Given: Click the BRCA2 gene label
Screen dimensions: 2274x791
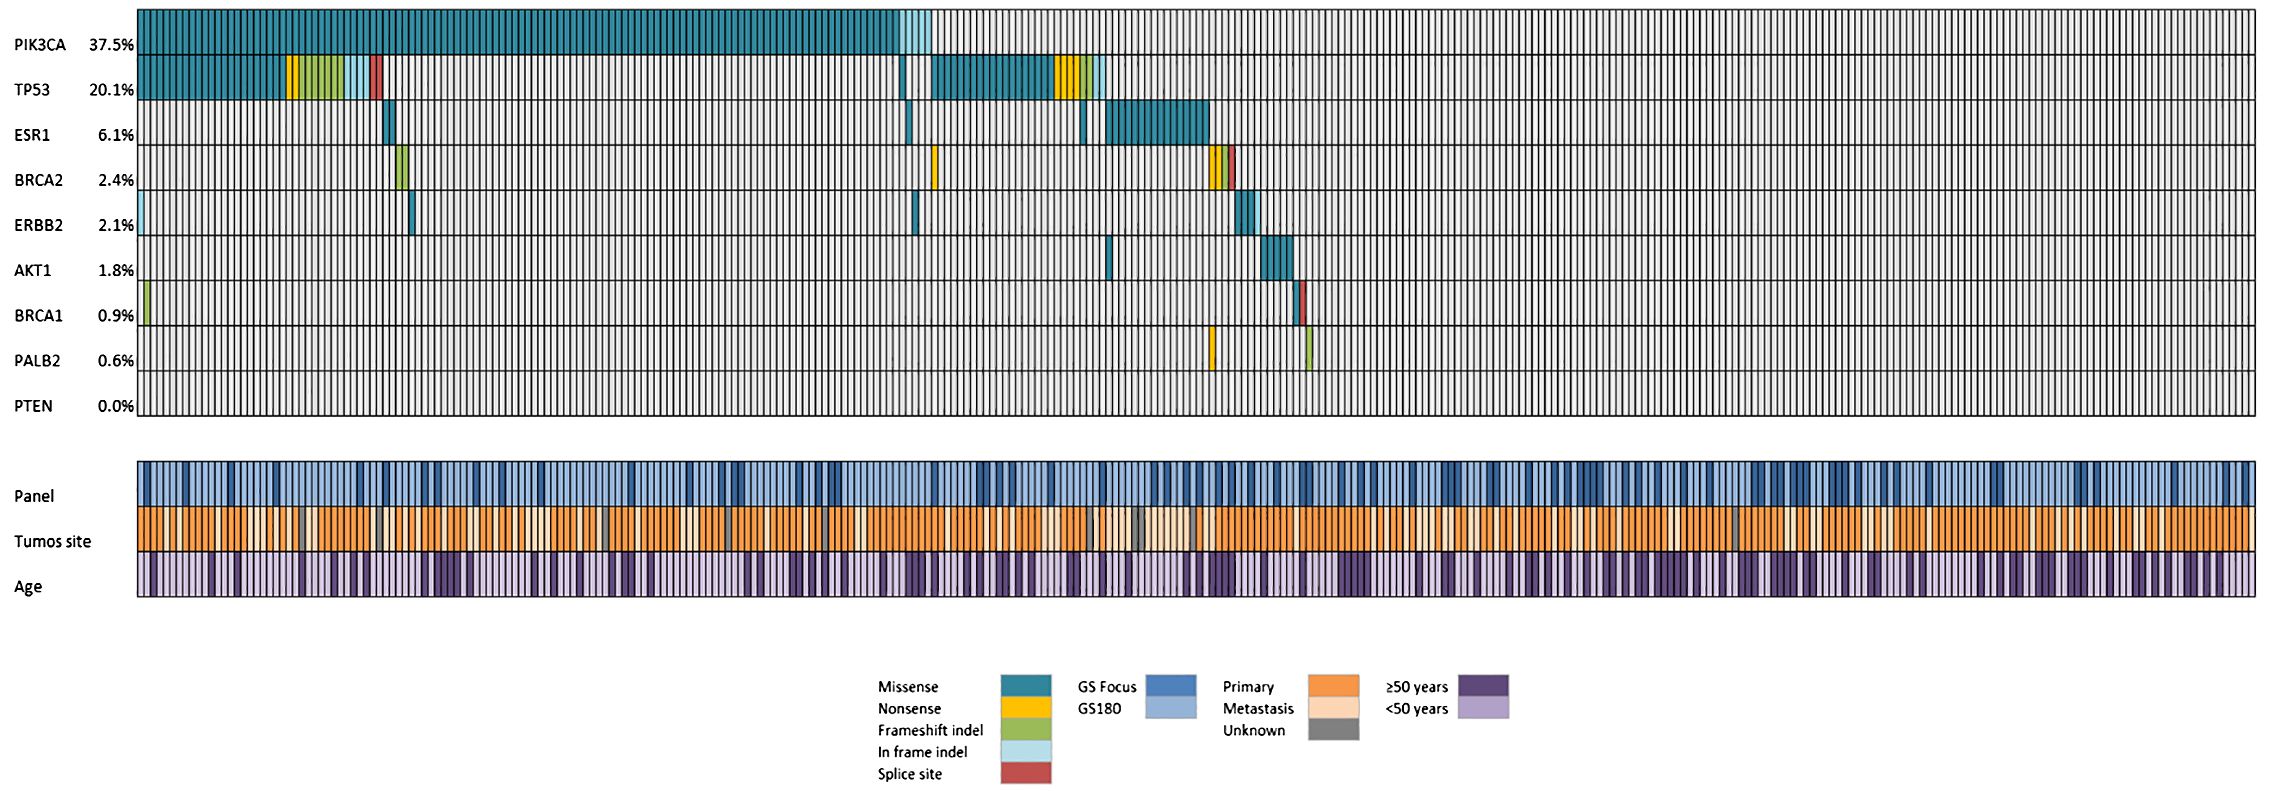Looking at the screenshot, I should 39,180.
